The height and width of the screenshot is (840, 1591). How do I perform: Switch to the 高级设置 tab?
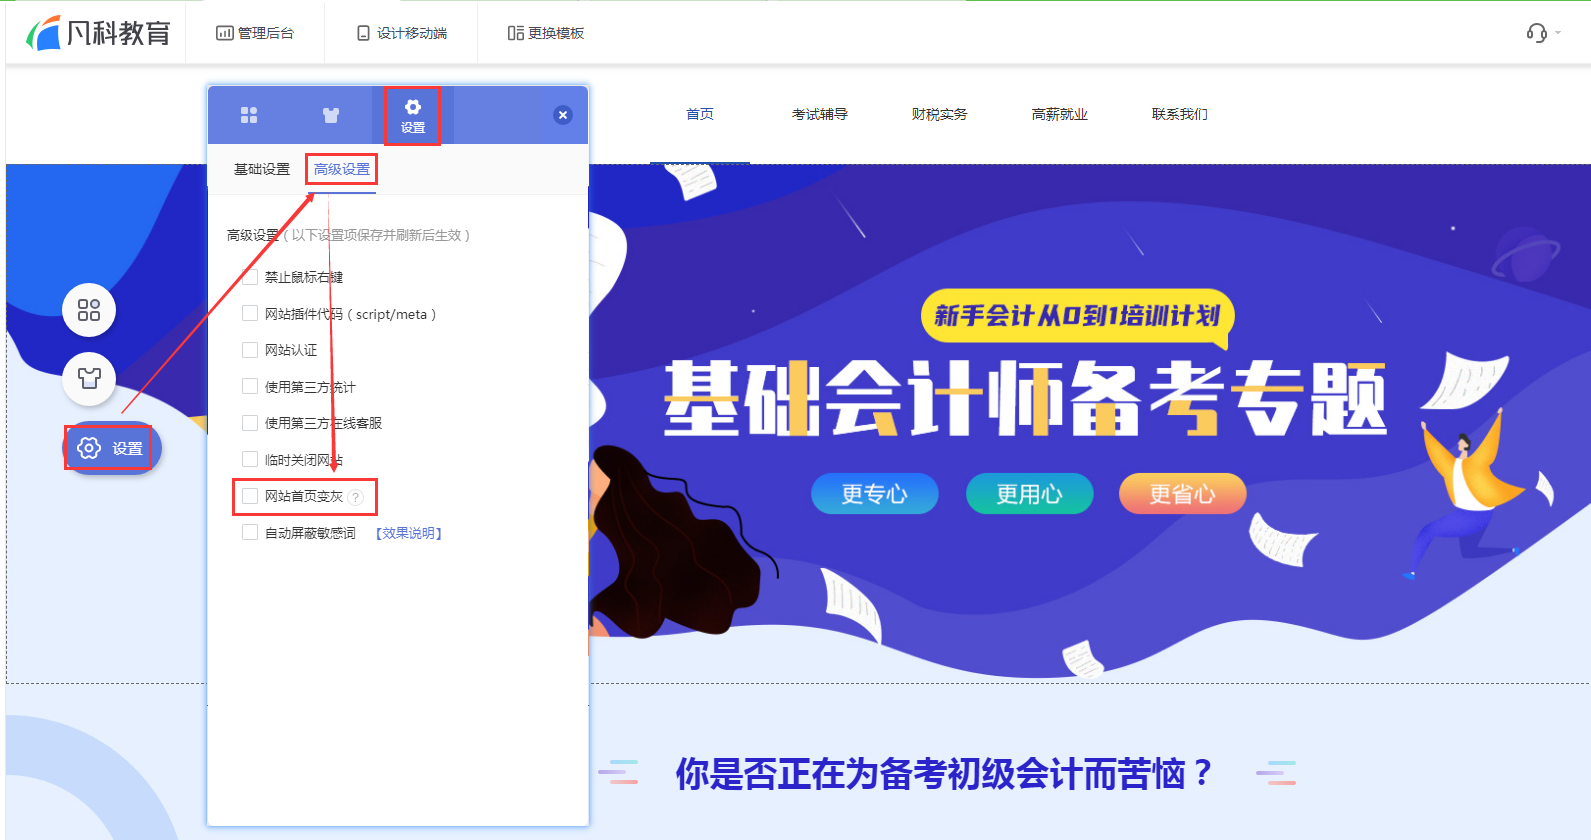pyautogui.click(x=342, y=169)
